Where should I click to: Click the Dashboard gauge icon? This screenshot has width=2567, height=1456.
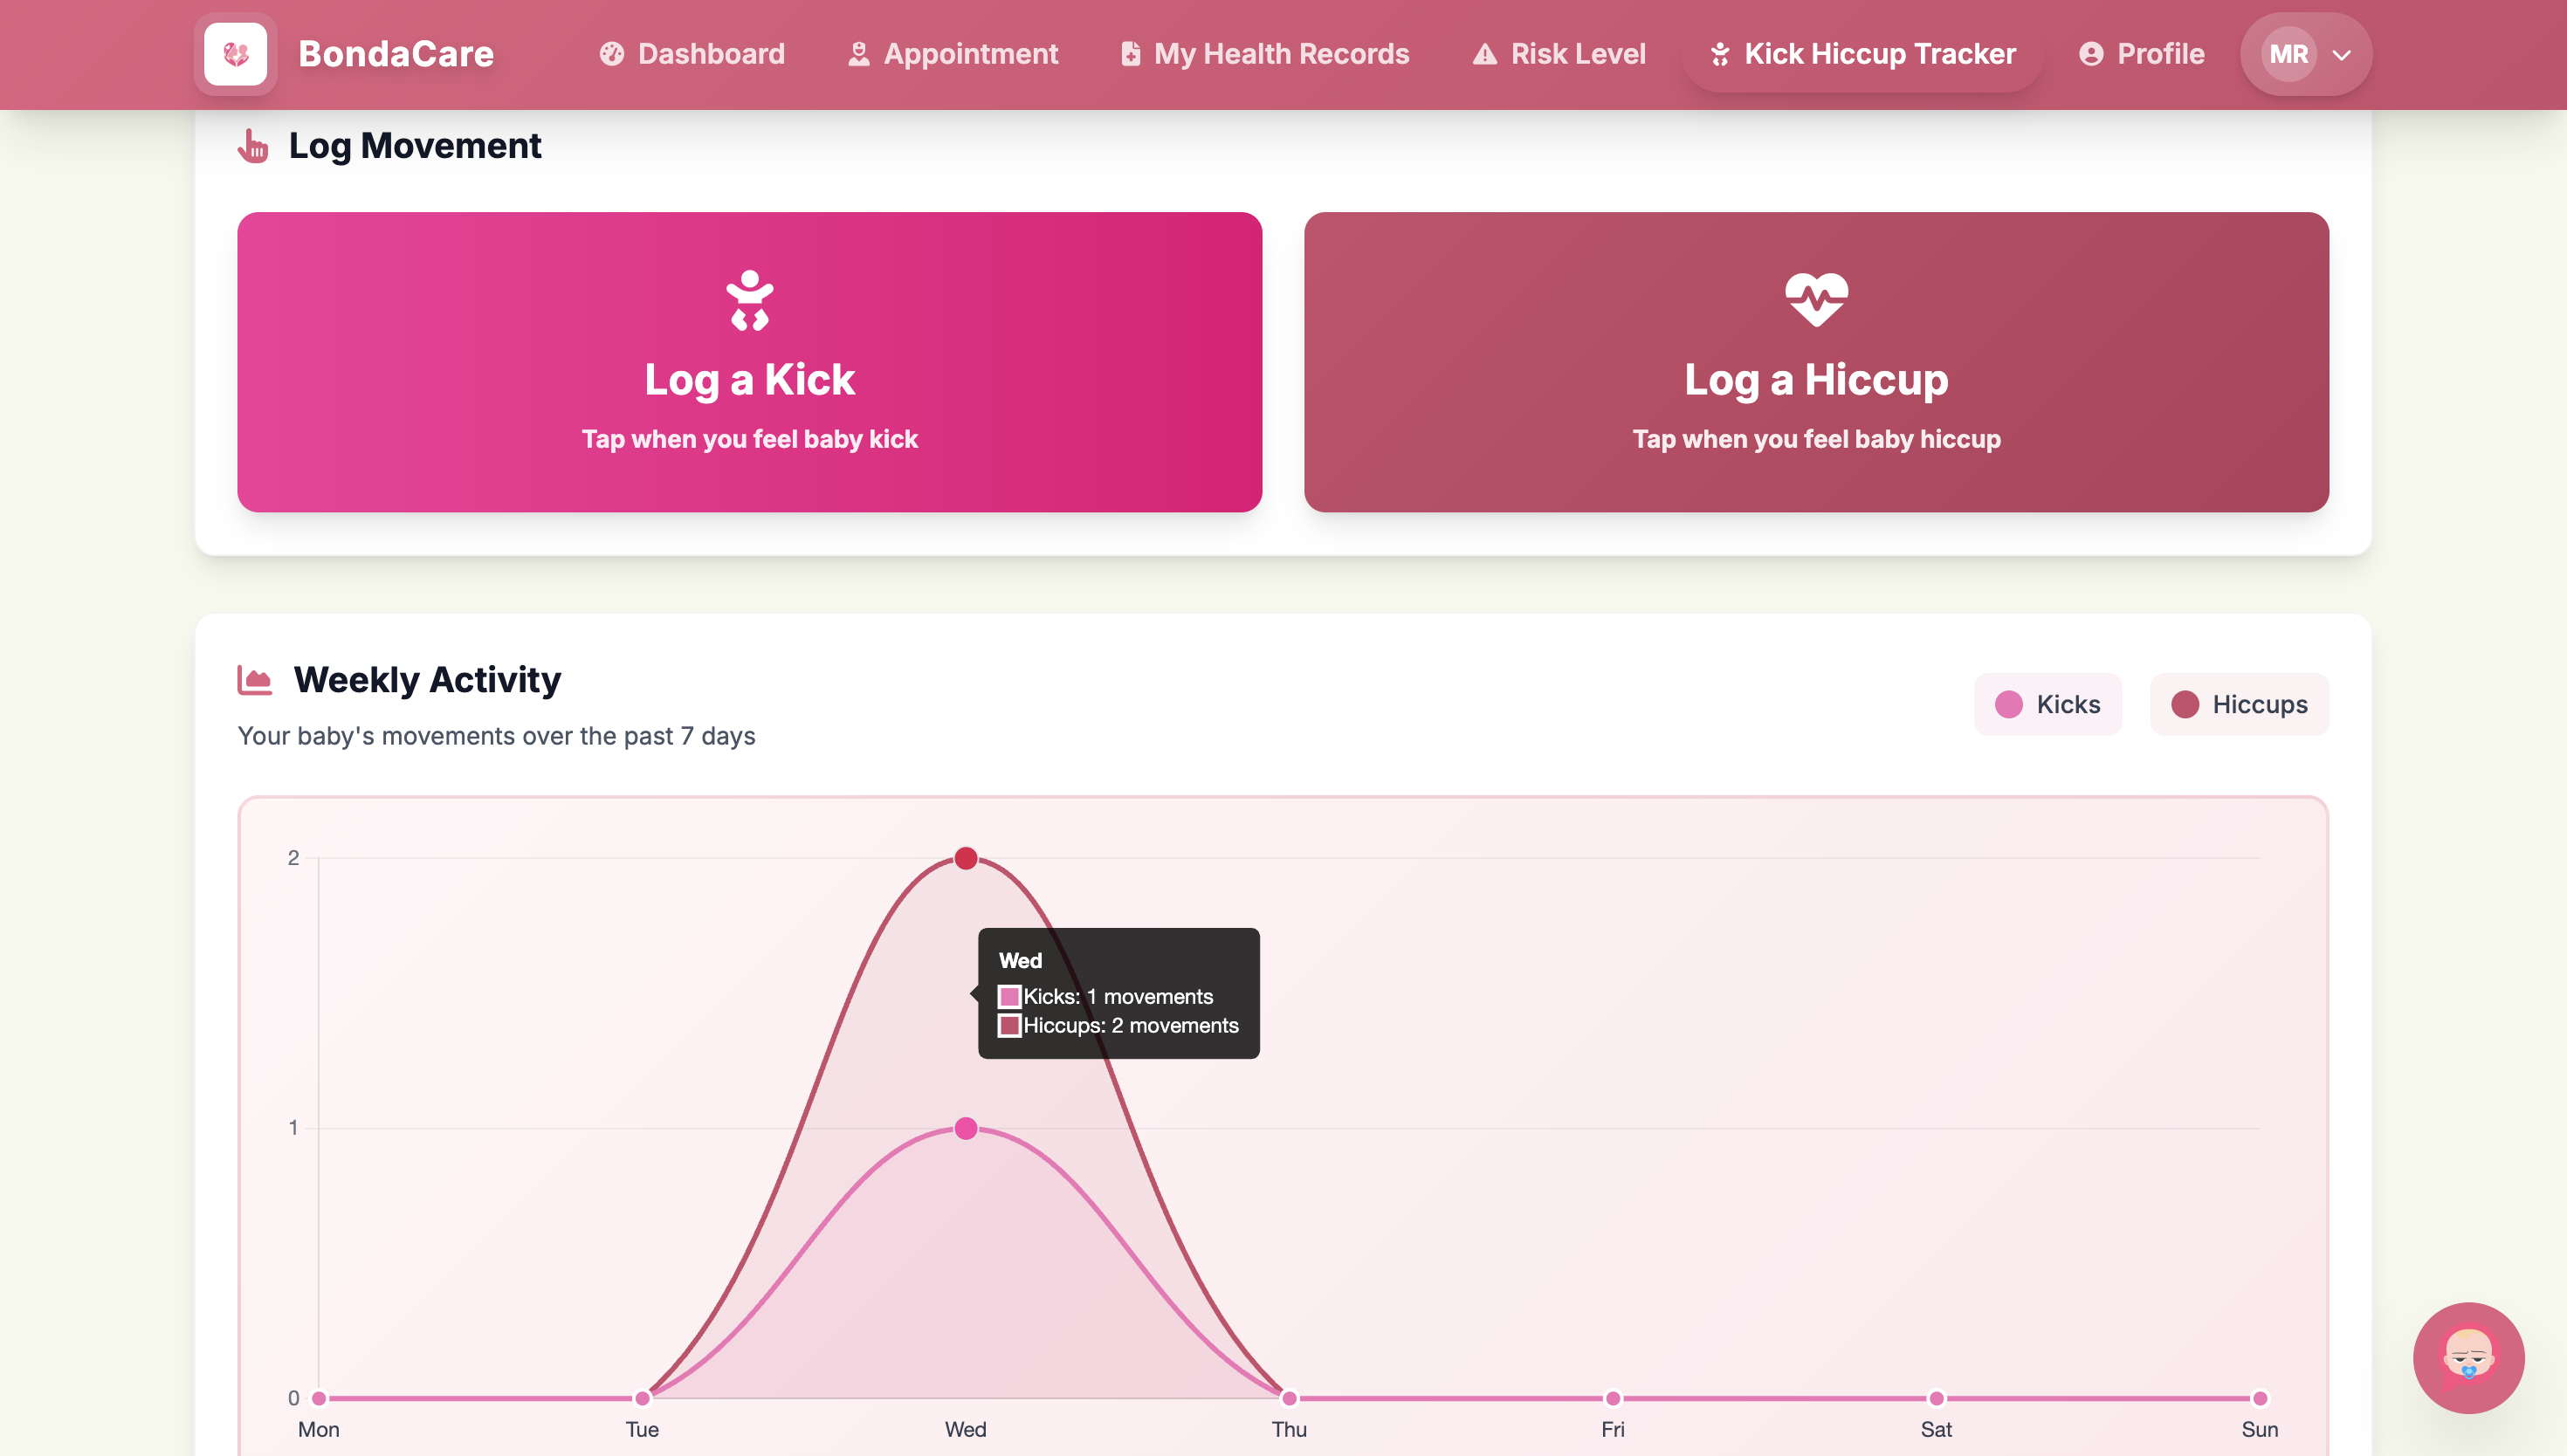[x=611, y=54]
